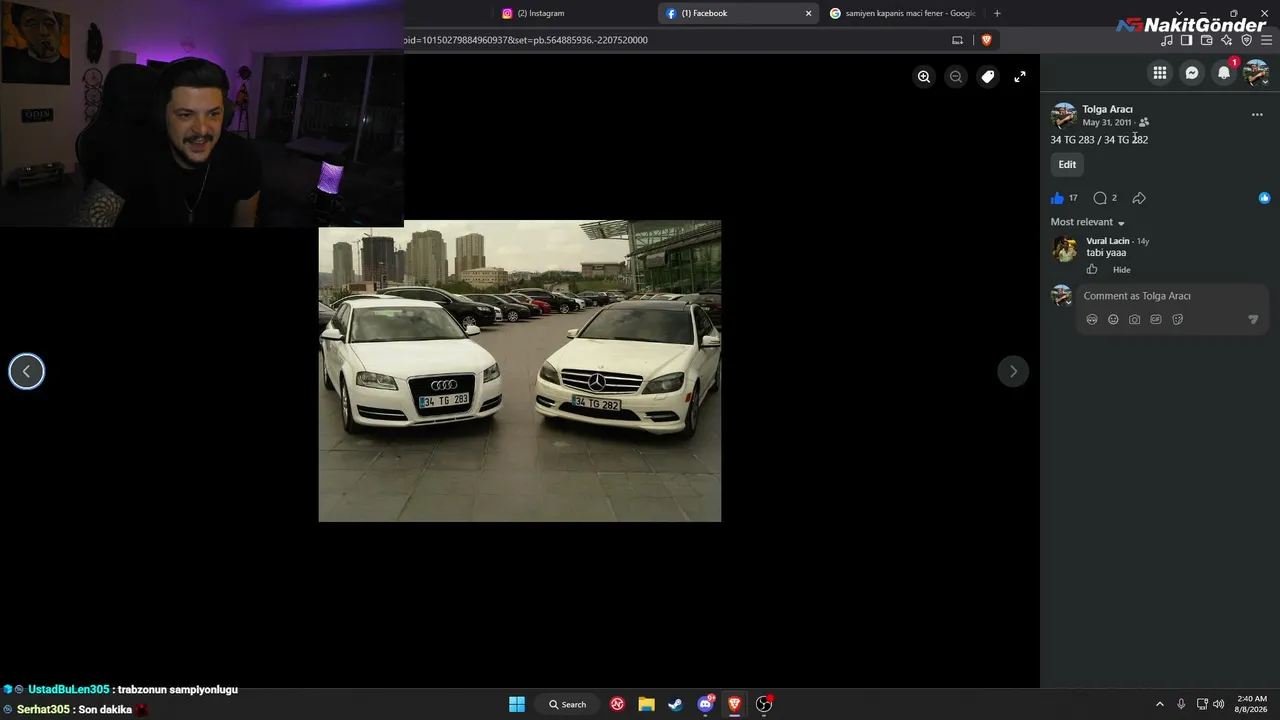
Task: Open the Brave playlist music icon
Action: [1167, 40]
